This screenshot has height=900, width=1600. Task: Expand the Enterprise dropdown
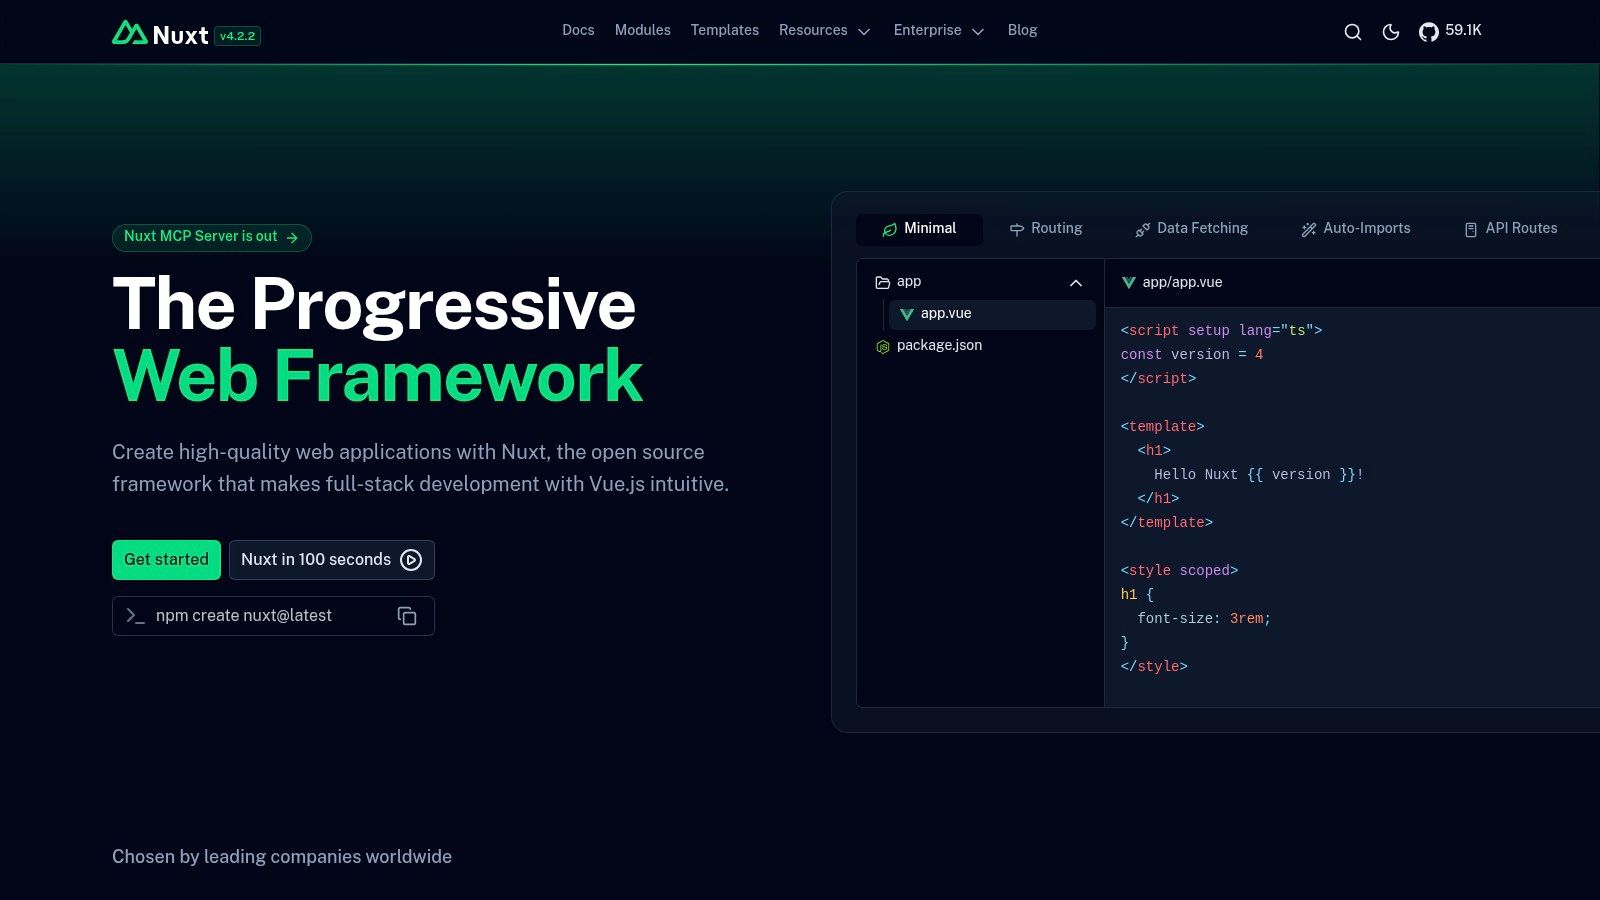939,31
